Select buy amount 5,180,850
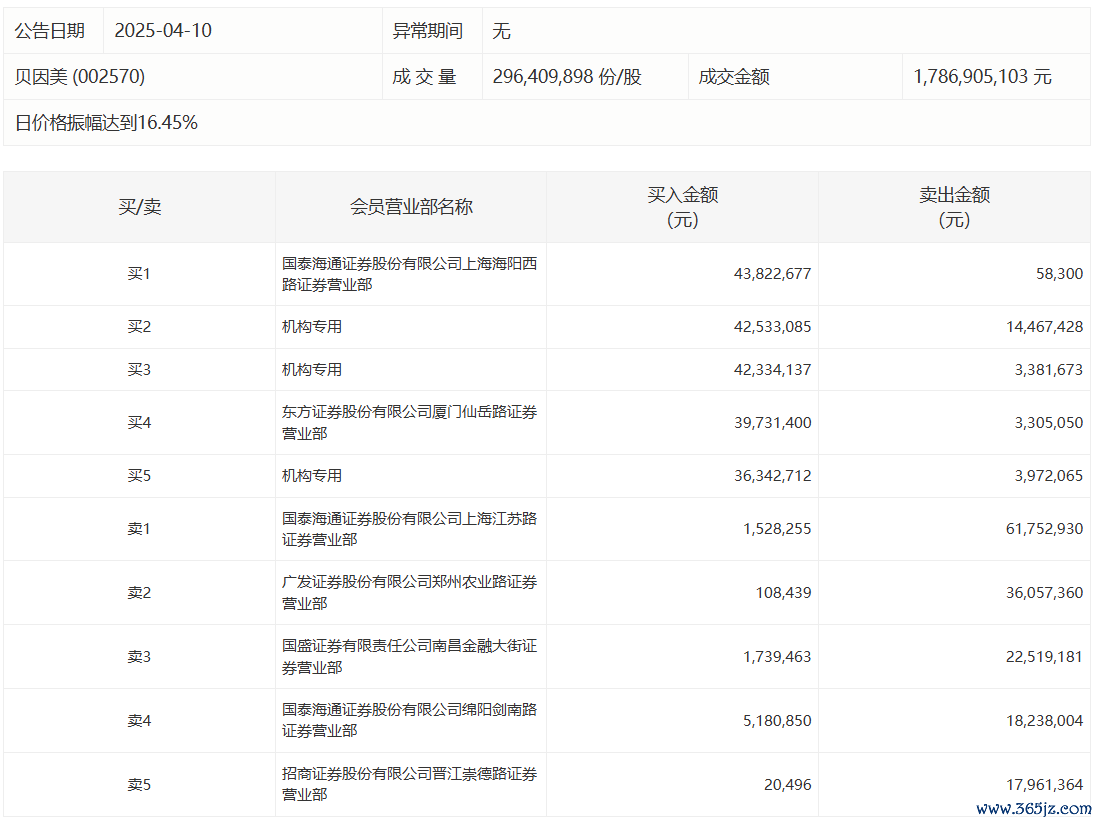This screenshot has width=1099, height=824. (777, 721)
